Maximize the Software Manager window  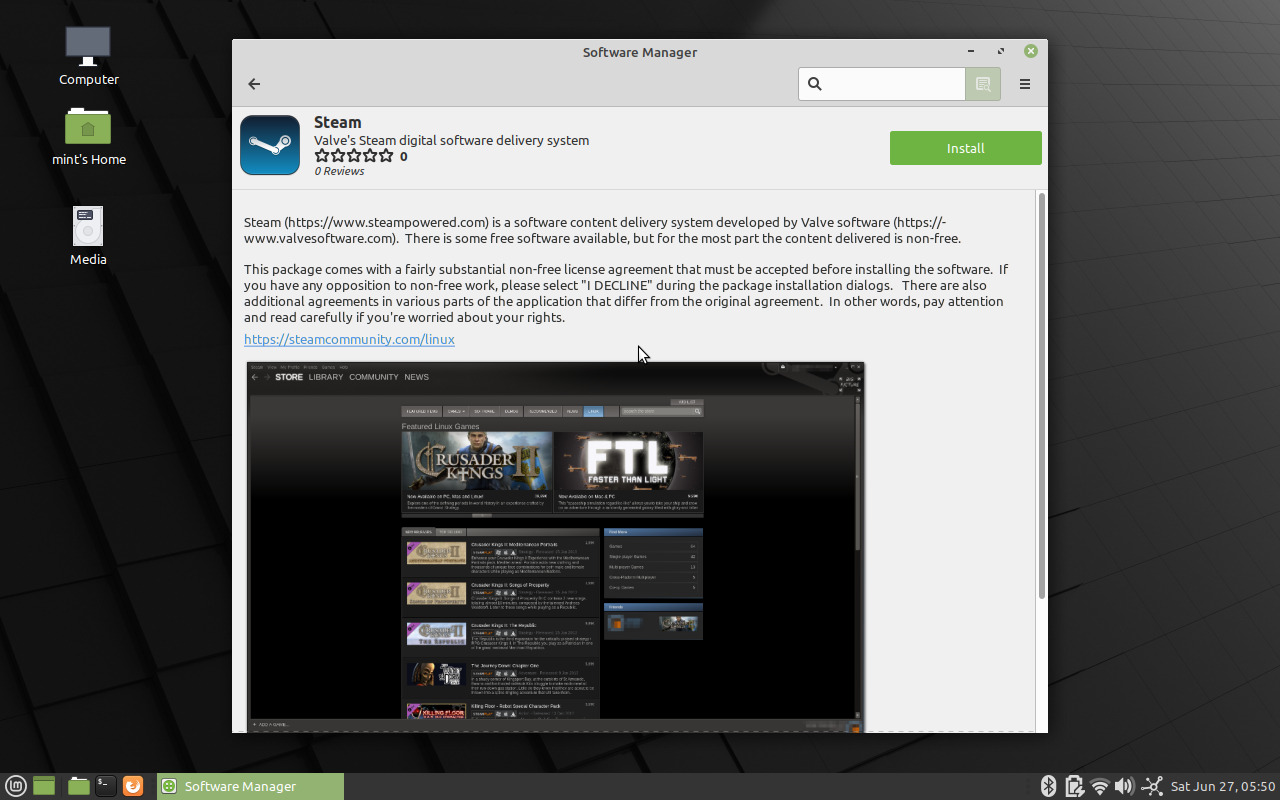[x=1001, y=51]
